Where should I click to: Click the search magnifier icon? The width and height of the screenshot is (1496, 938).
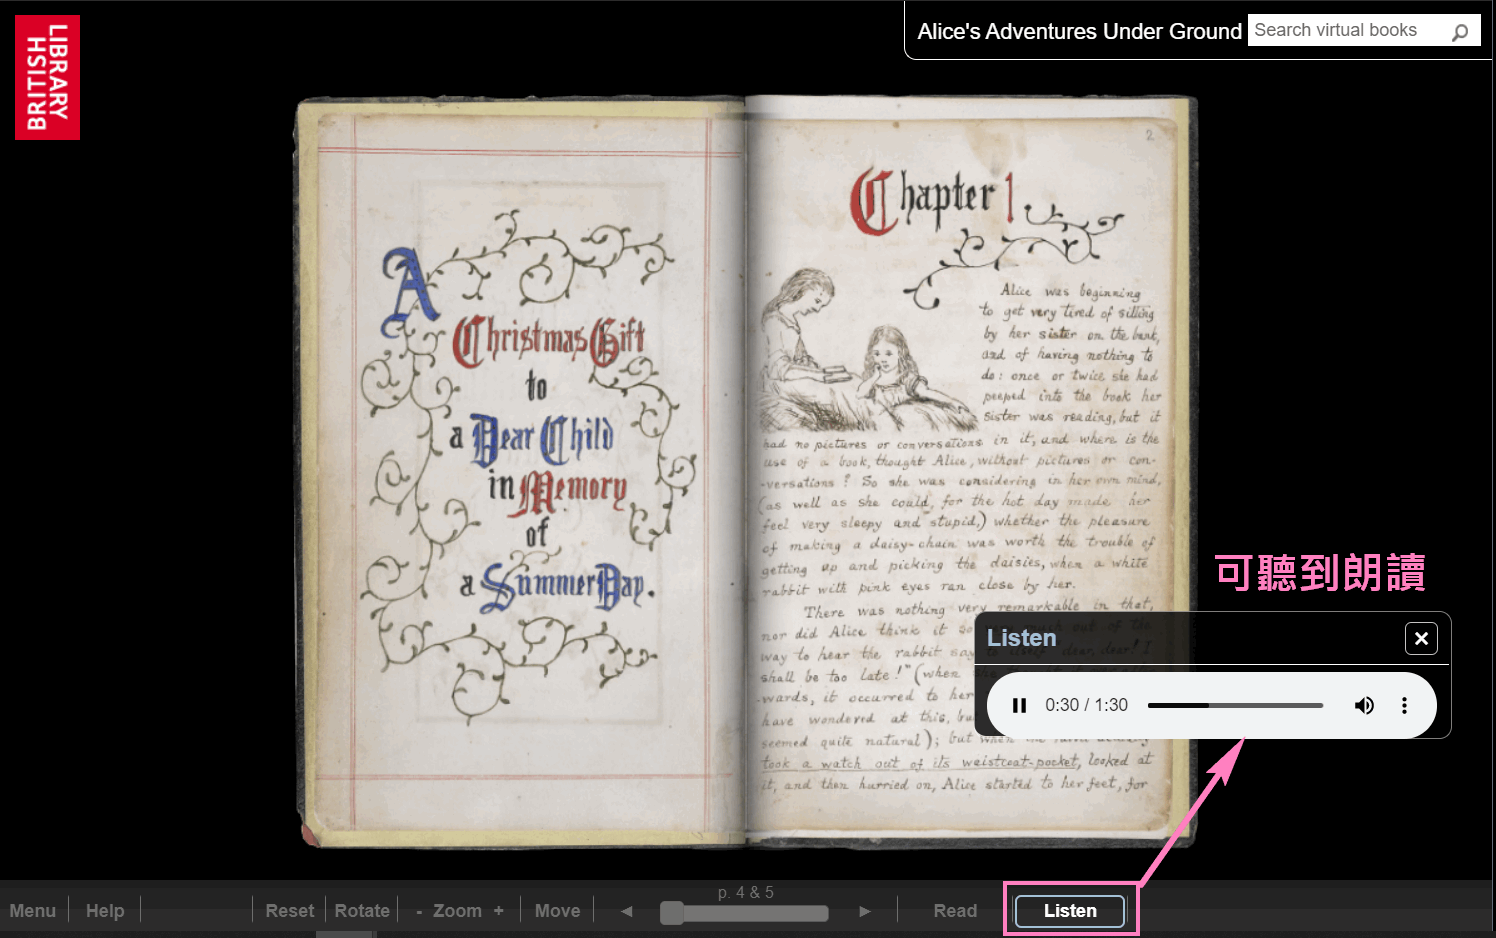[1460, 32]
